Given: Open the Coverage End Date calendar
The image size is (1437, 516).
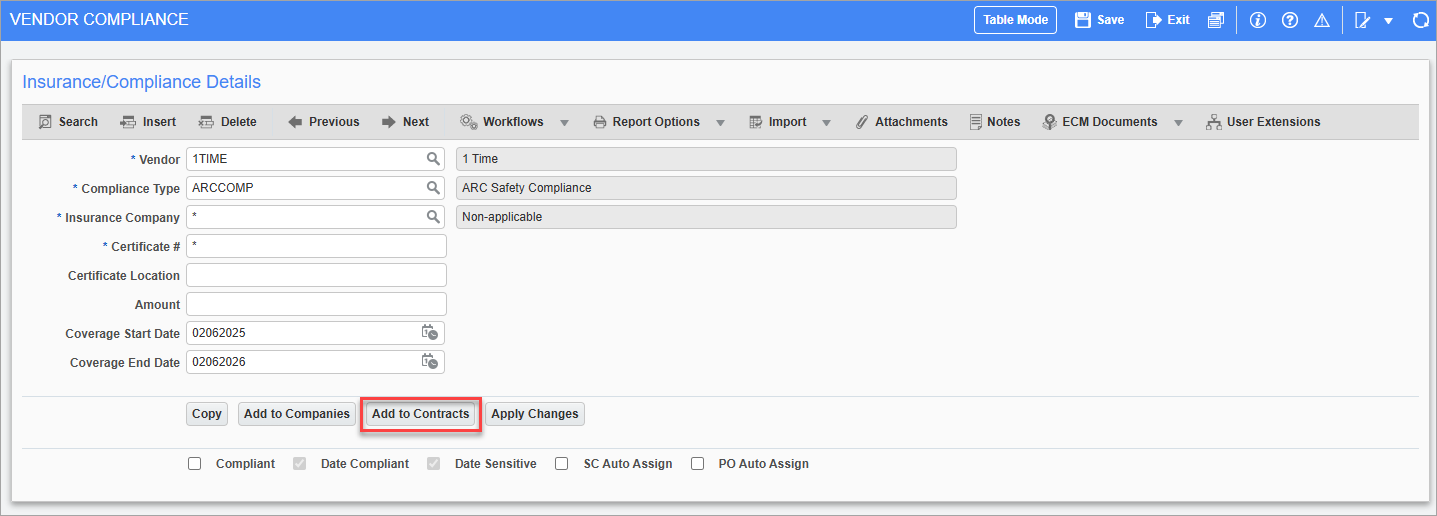Looking at the screenshot, I should 430,362.
